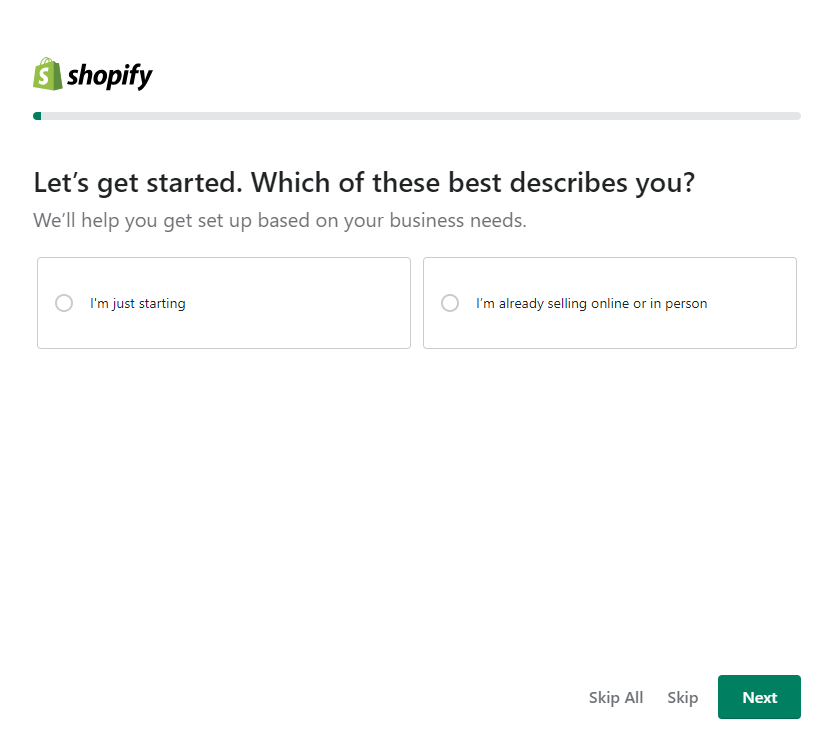This screenshot has width=832, height=748.
Task: Click the I'm already selling option card
Action: pyautogui.click(x=609, y=302)
